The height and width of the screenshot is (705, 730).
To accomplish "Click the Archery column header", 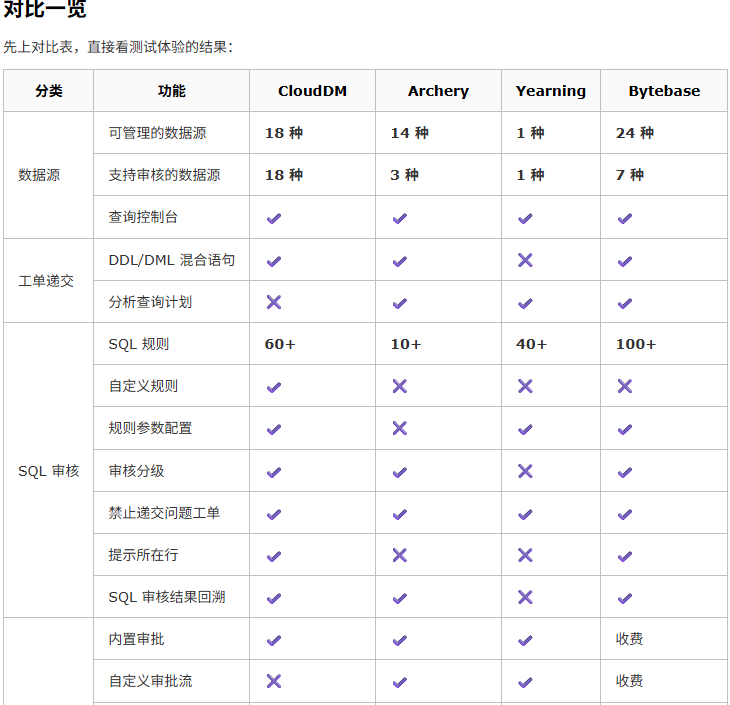I will [439, 91].
